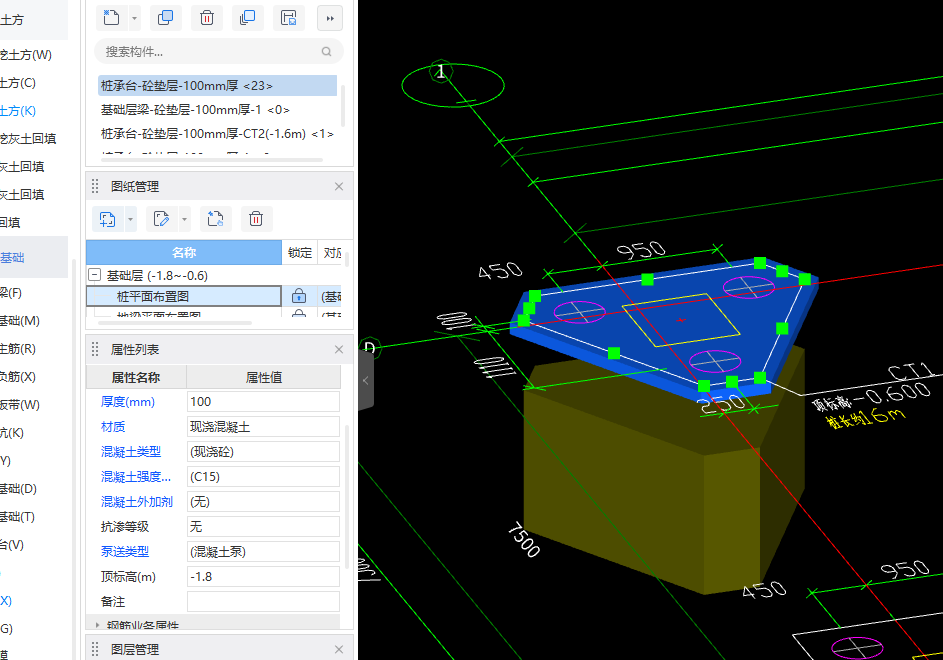The image size is (943, 660).
Task: Click the 混凝土强度 value (C15)
Action: click(x=263, y=476)
